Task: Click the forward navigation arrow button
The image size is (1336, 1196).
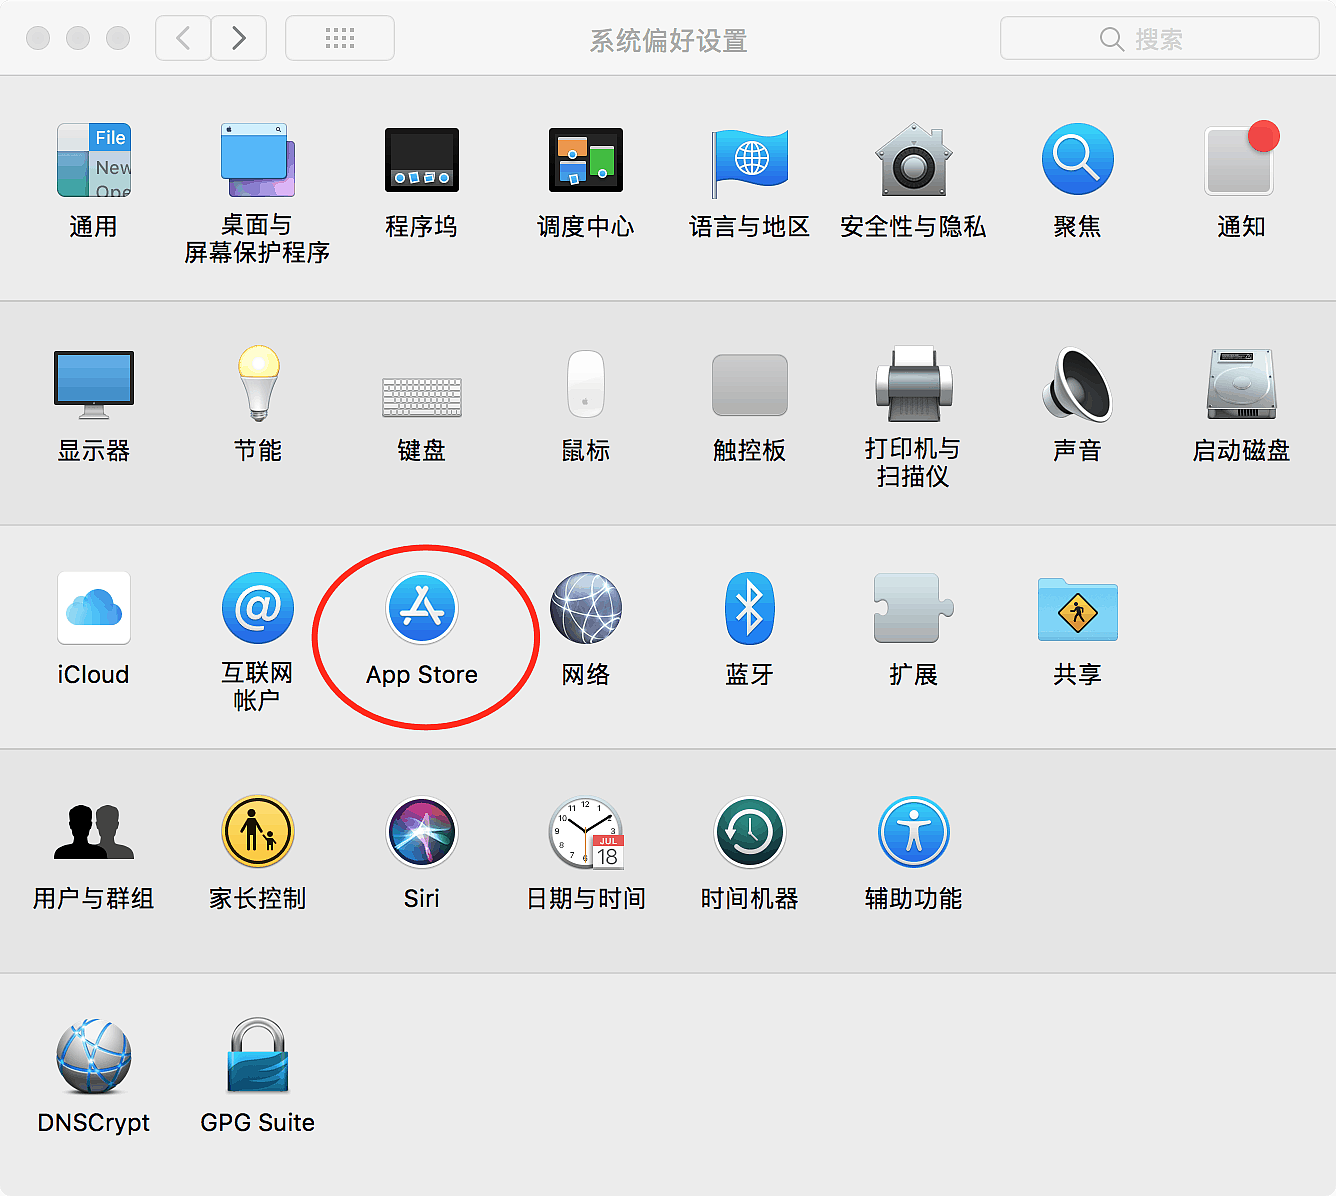Action: coord(239,39)
